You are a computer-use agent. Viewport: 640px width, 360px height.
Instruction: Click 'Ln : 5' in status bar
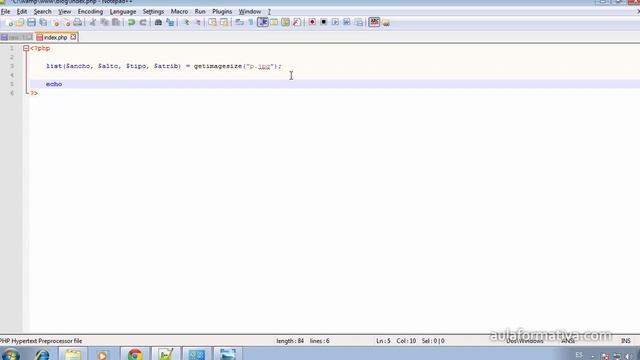383,341
